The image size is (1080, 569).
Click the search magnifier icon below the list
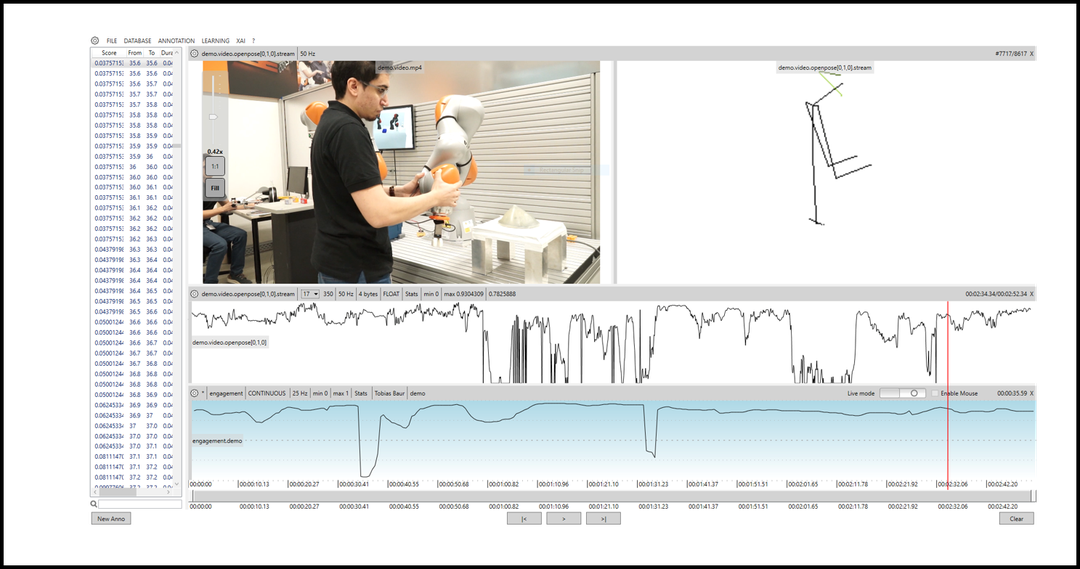click(x=94, y=504)
